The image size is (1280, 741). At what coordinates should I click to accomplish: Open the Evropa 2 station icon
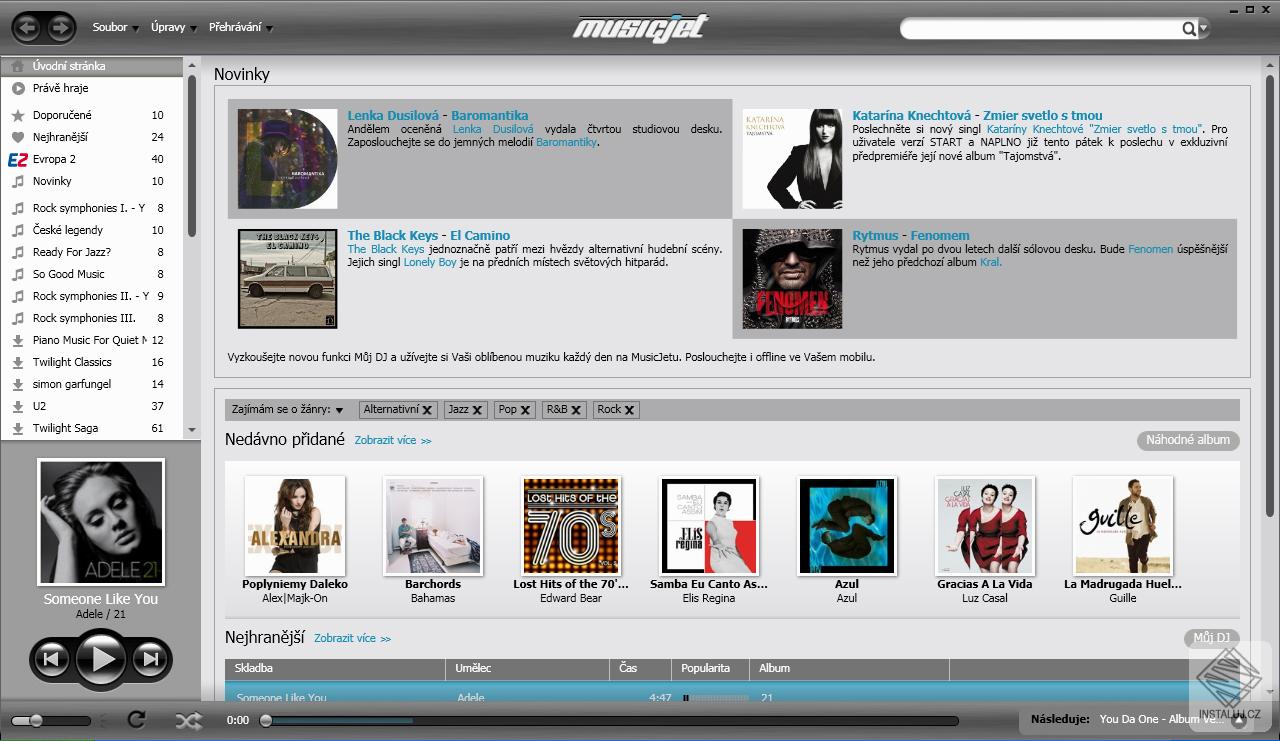16,159
